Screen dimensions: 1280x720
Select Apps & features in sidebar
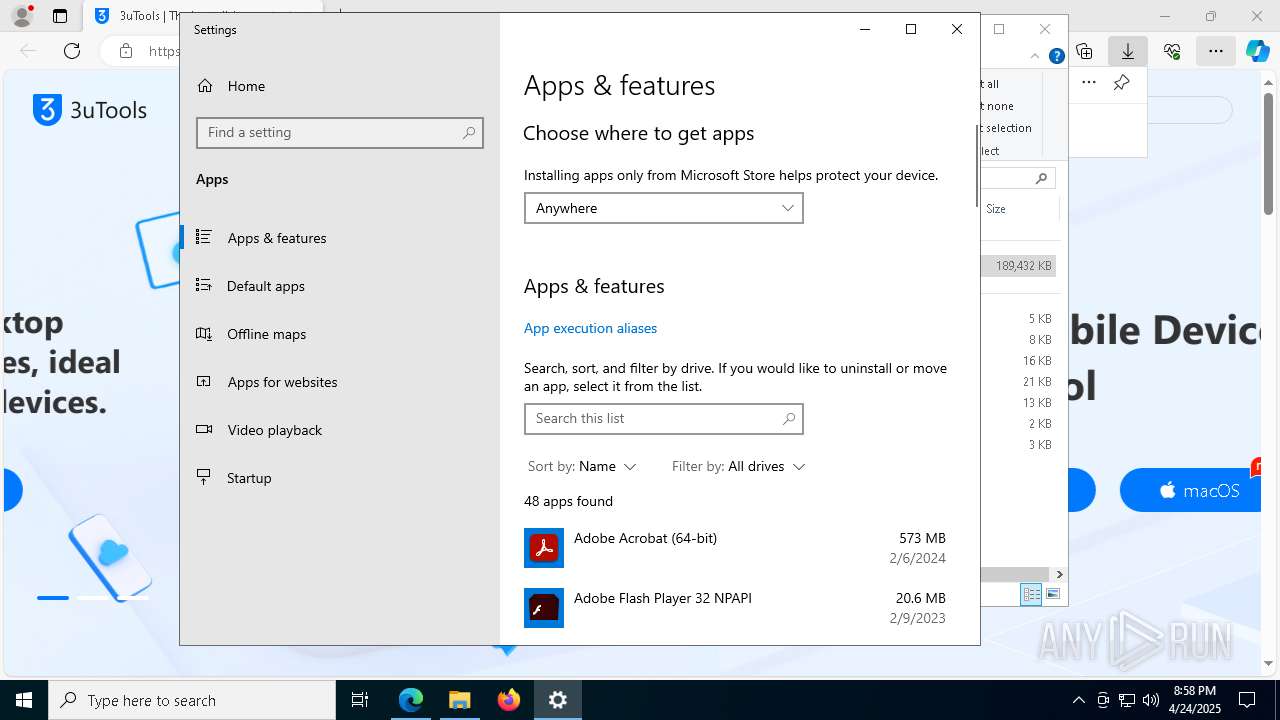[x=277, y=238]
